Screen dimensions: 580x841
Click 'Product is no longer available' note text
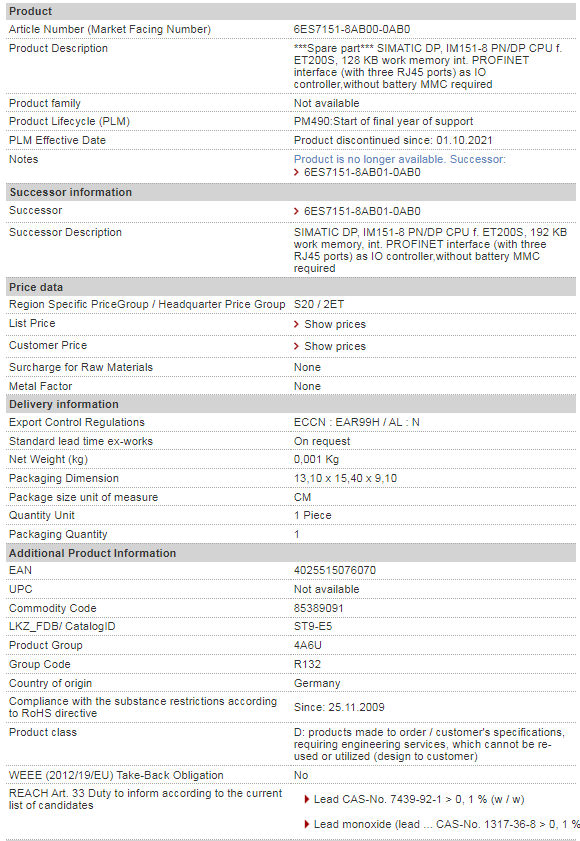click(x=370, y=159)
